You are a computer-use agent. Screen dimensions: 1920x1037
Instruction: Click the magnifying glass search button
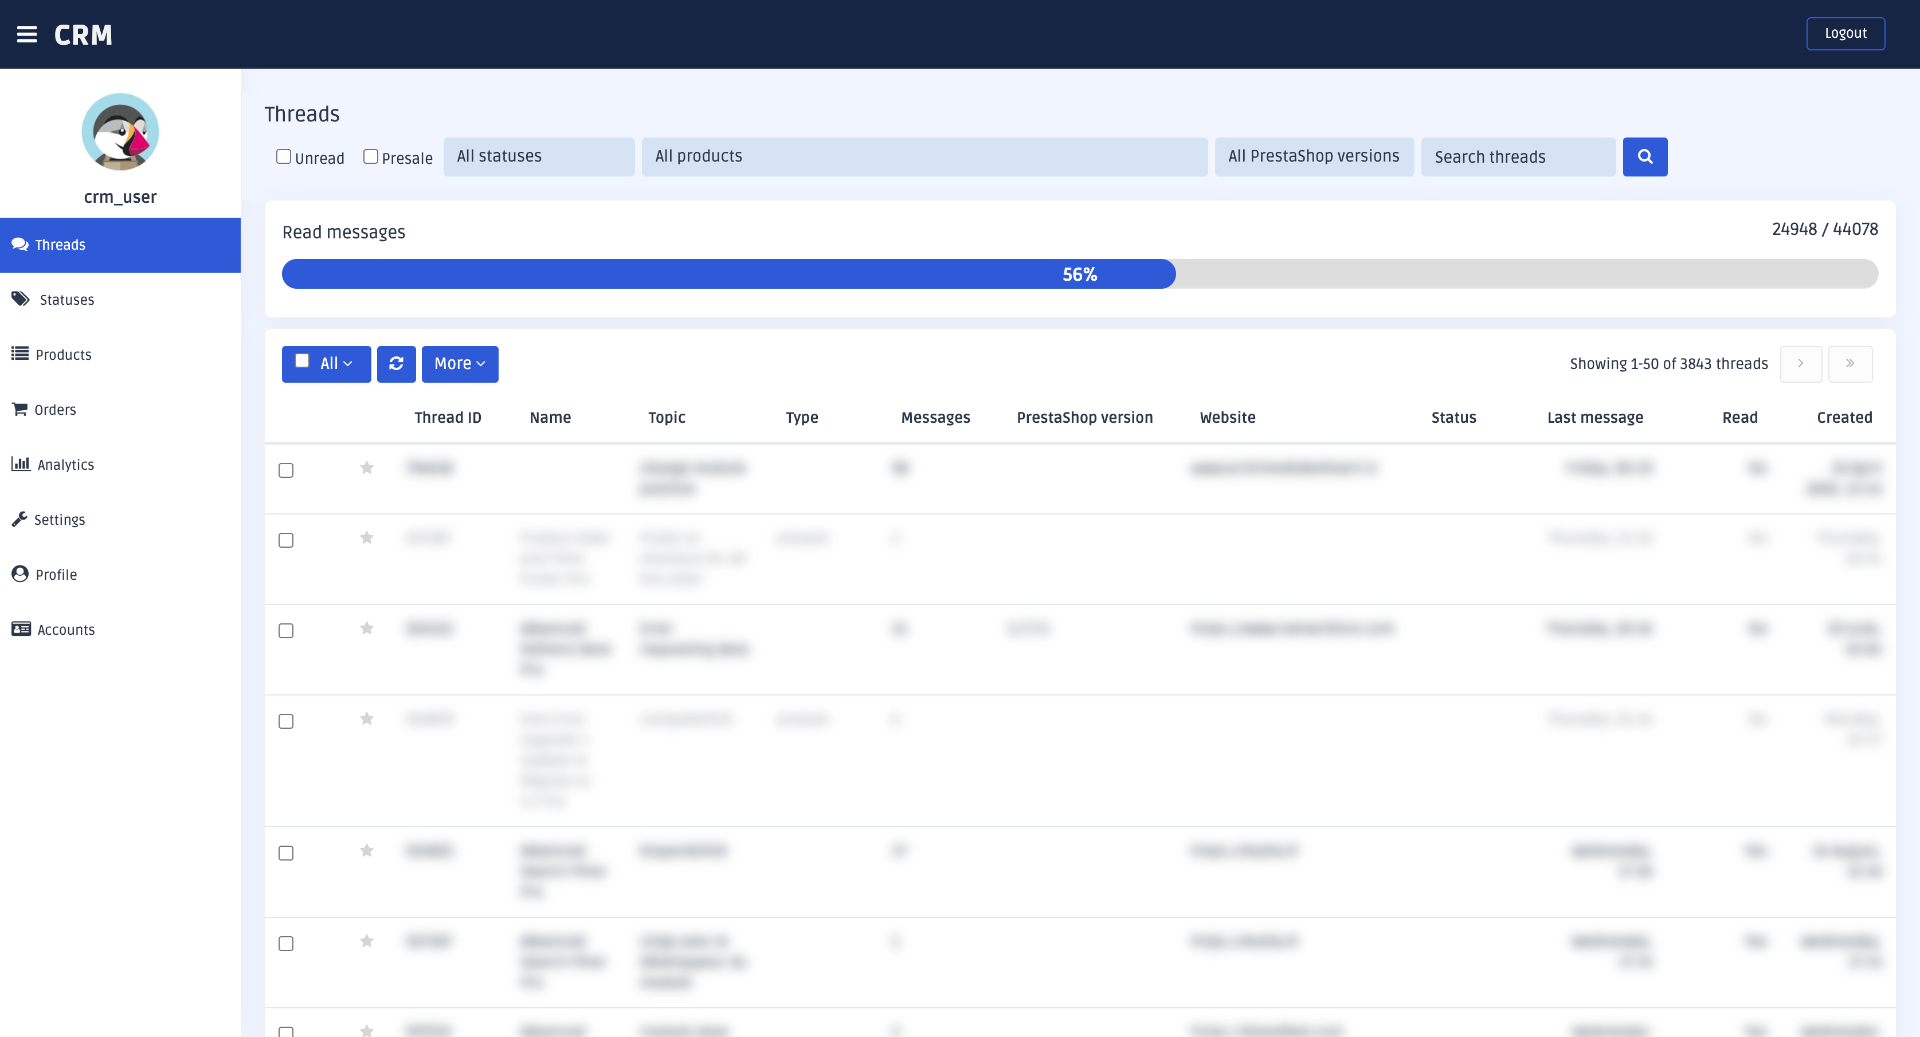point(1645,157)
